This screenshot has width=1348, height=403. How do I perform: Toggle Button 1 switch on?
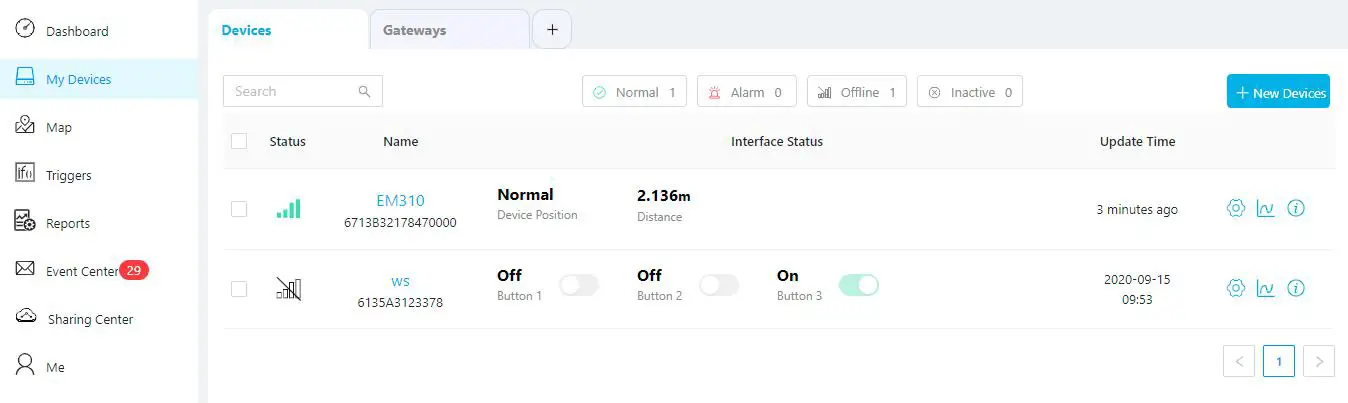[579, 285]
